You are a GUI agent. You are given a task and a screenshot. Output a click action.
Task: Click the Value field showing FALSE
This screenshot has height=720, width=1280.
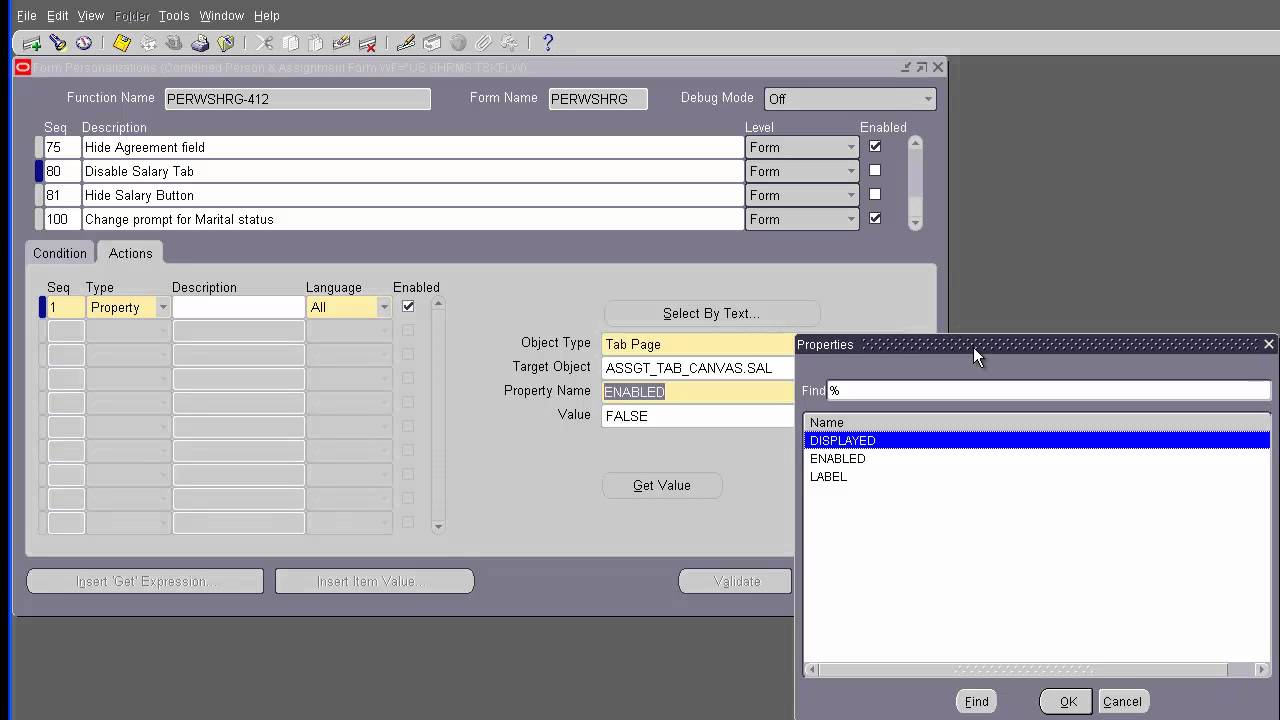point(698,416)
